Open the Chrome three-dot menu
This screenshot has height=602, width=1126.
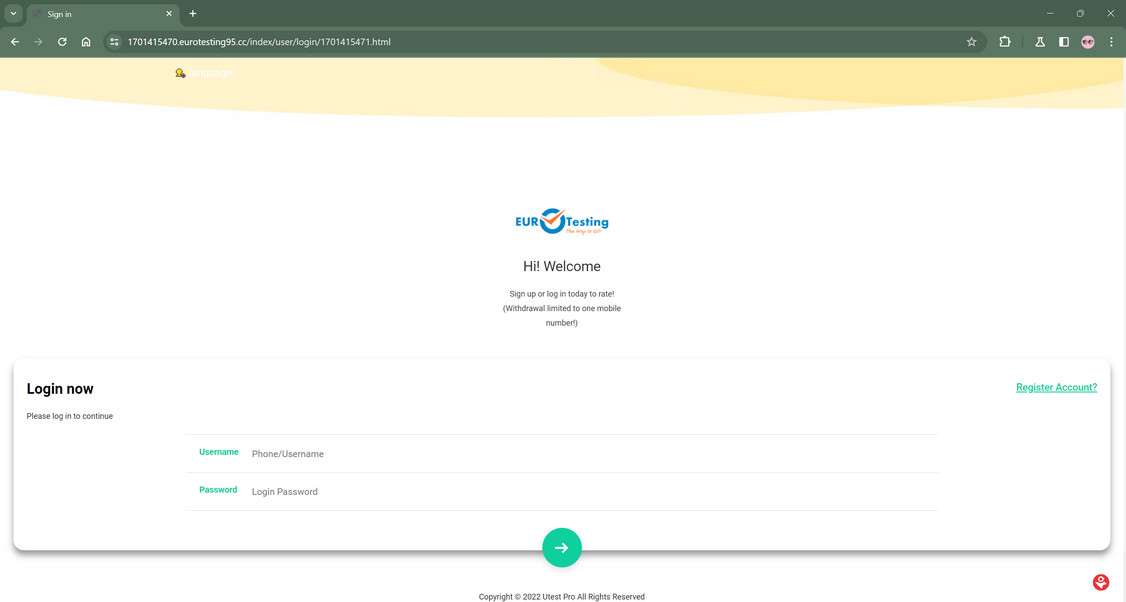click(x=1111, y=42)
